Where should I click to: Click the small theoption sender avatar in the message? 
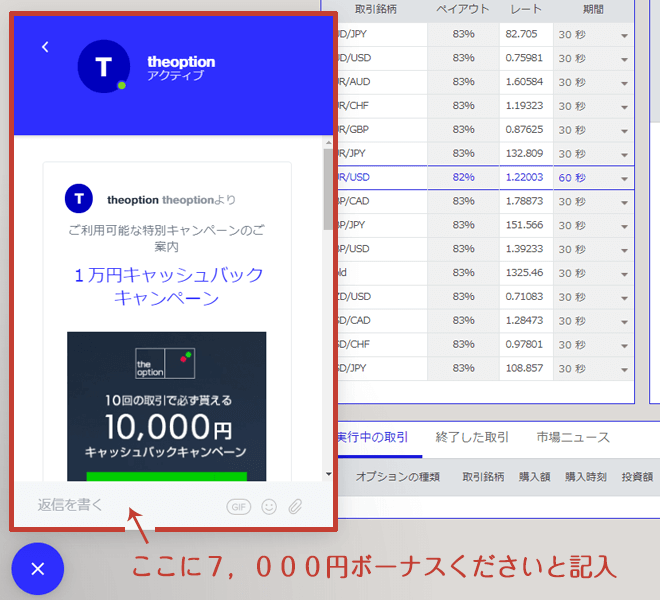[x=79, y=198]
